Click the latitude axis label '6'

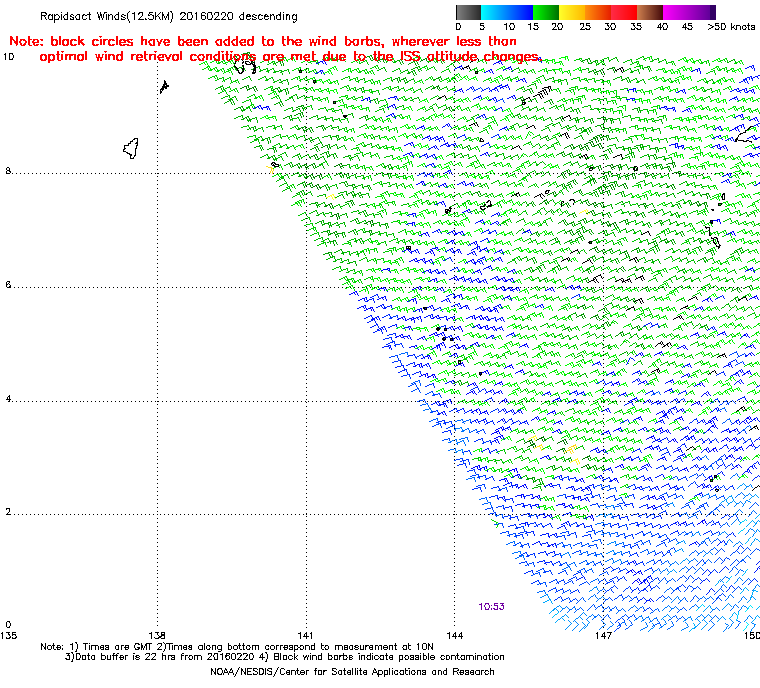click(8, 285)
